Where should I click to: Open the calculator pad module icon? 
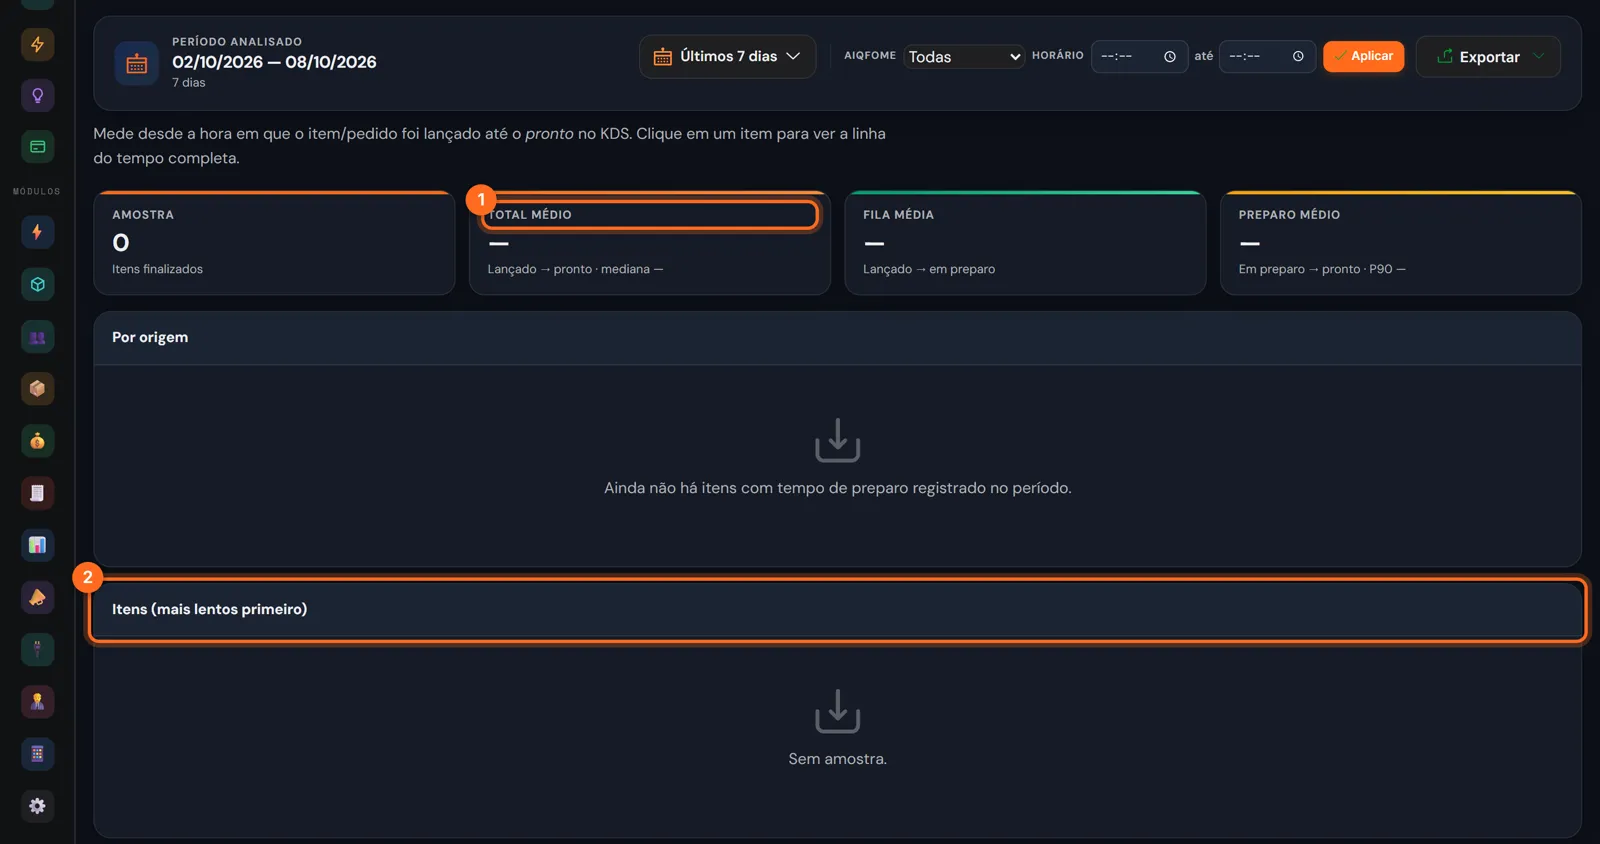[x=37, y=754]
